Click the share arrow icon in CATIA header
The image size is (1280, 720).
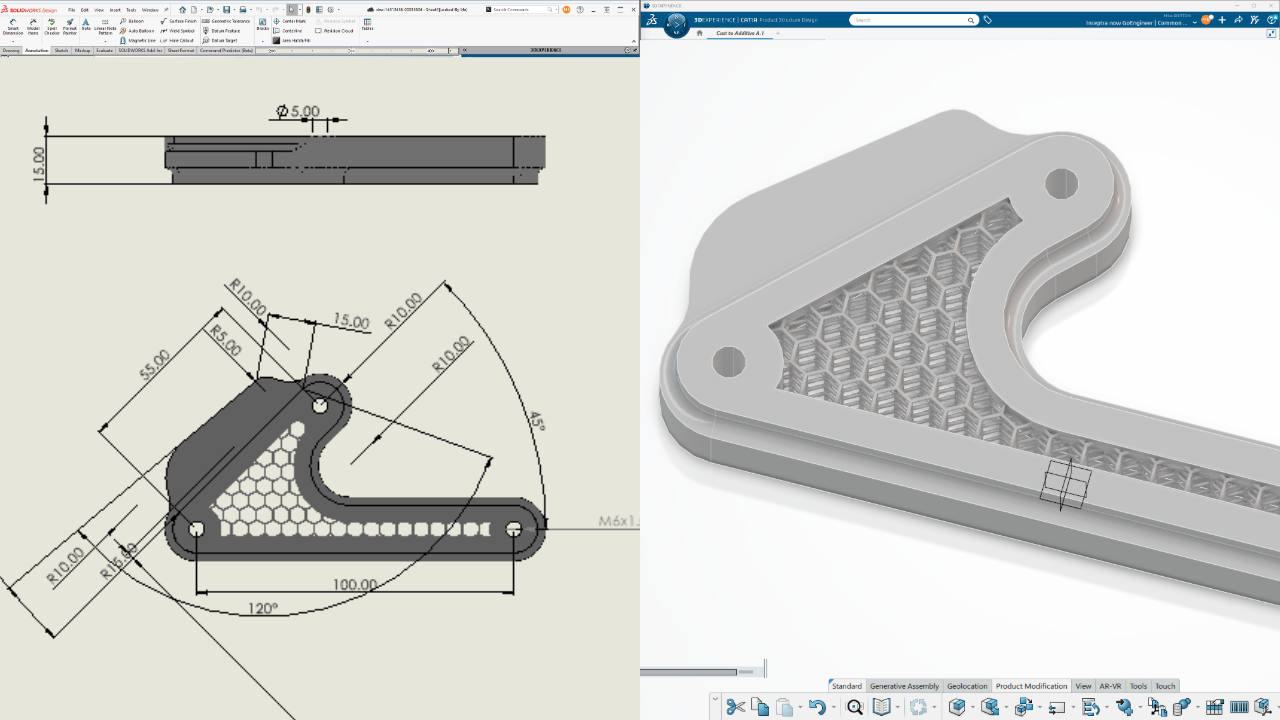(1239, 20)
